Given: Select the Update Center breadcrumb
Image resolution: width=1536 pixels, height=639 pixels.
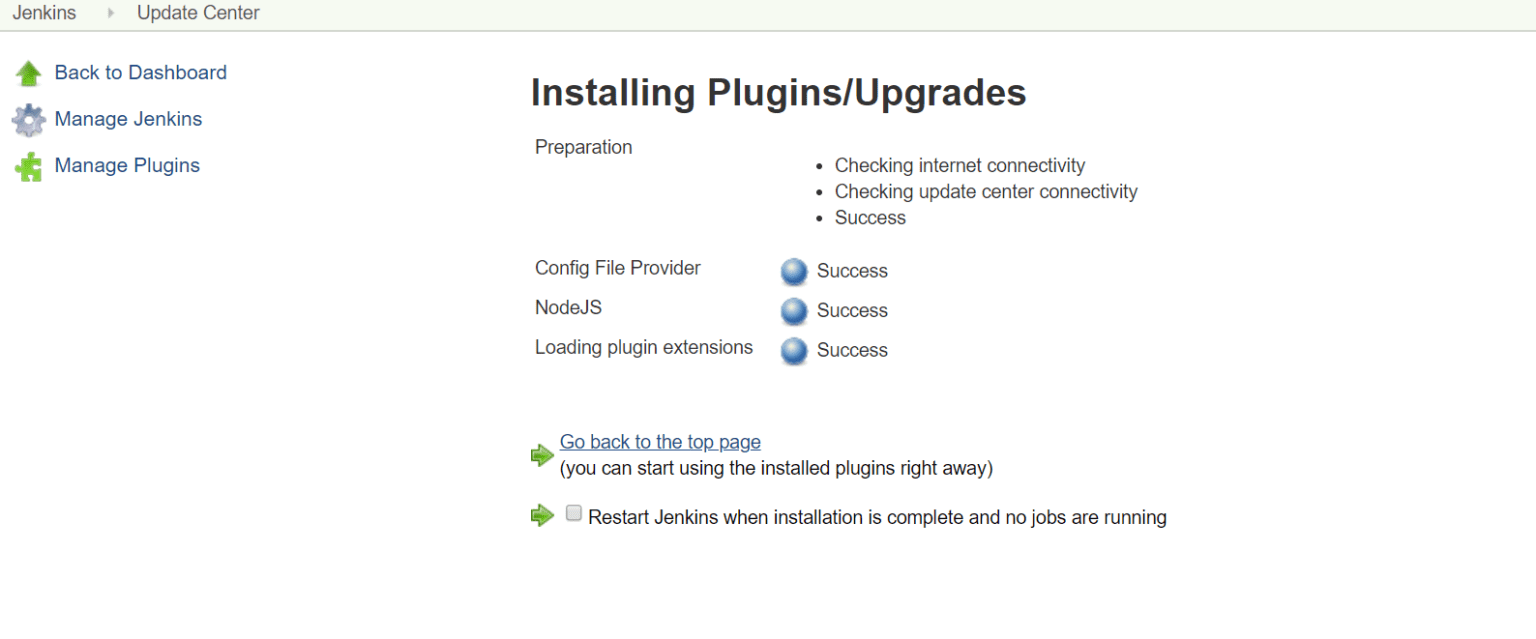Looking at the screenshot, I should click(198, 14).
